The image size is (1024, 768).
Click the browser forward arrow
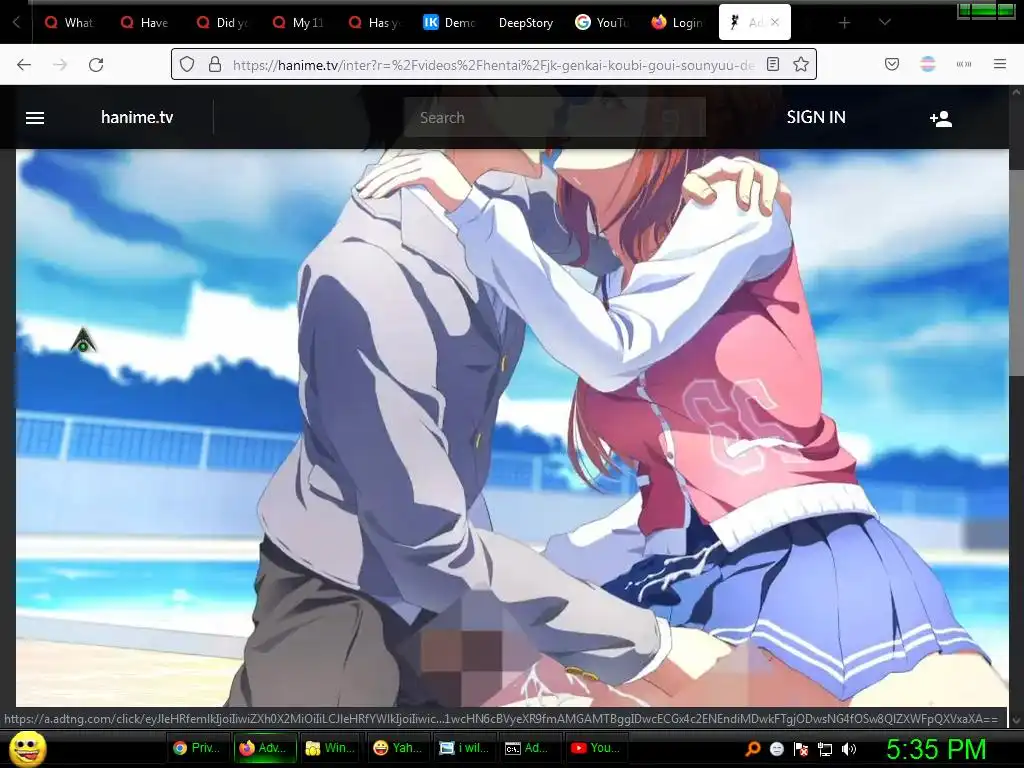tap(60, 64)
